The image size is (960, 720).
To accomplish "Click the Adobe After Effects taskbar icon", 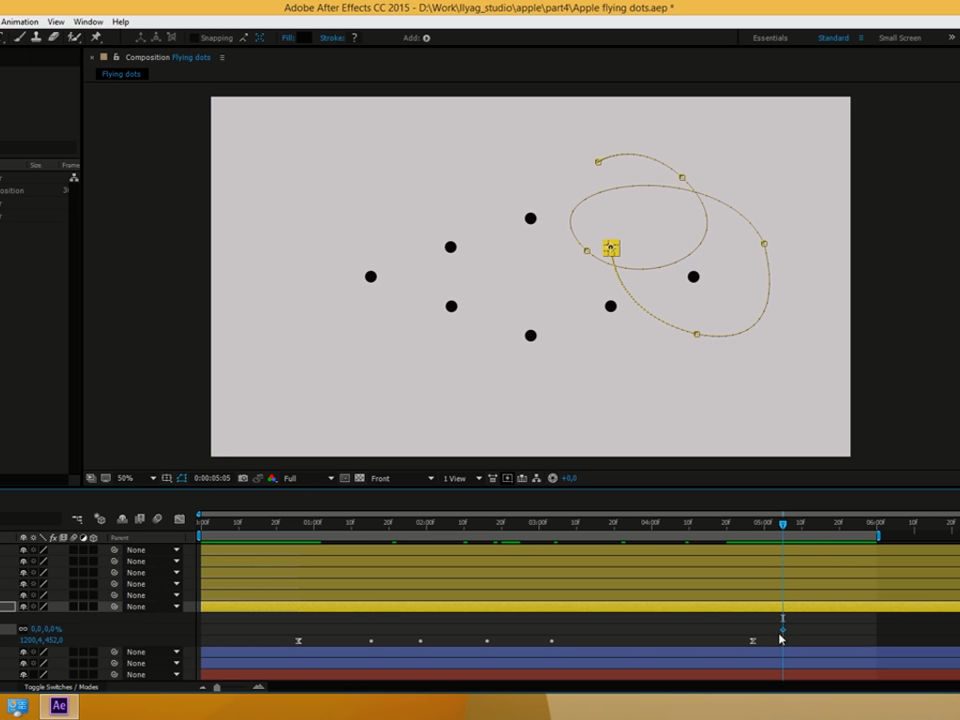I will pos(59,706).
